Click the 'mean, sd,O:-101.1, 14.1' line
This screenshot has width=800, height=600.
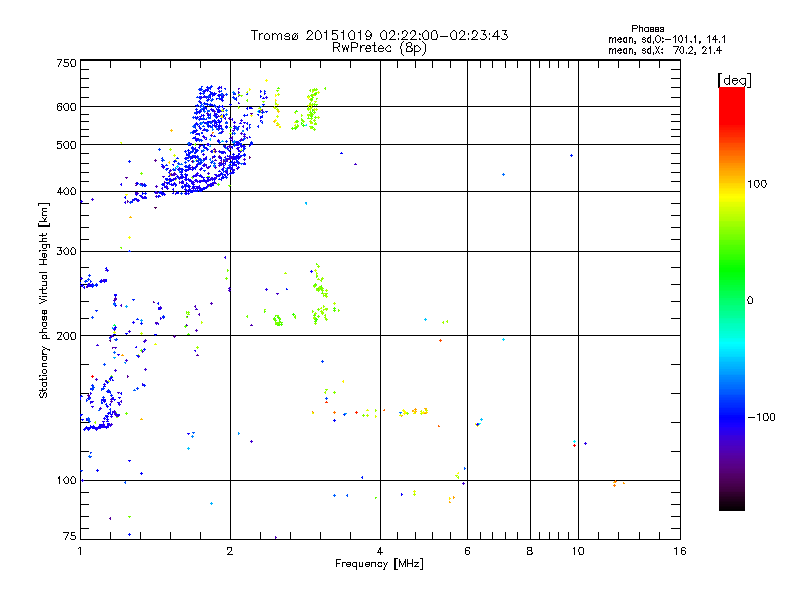pos(667,40)
